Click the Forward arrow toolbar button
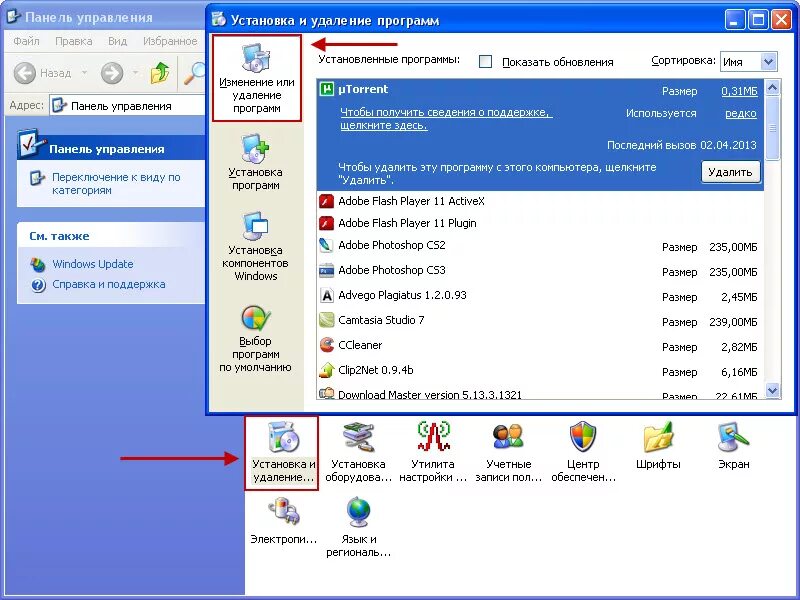This screenshot has height=600, width=800. [x=112, y=73]
